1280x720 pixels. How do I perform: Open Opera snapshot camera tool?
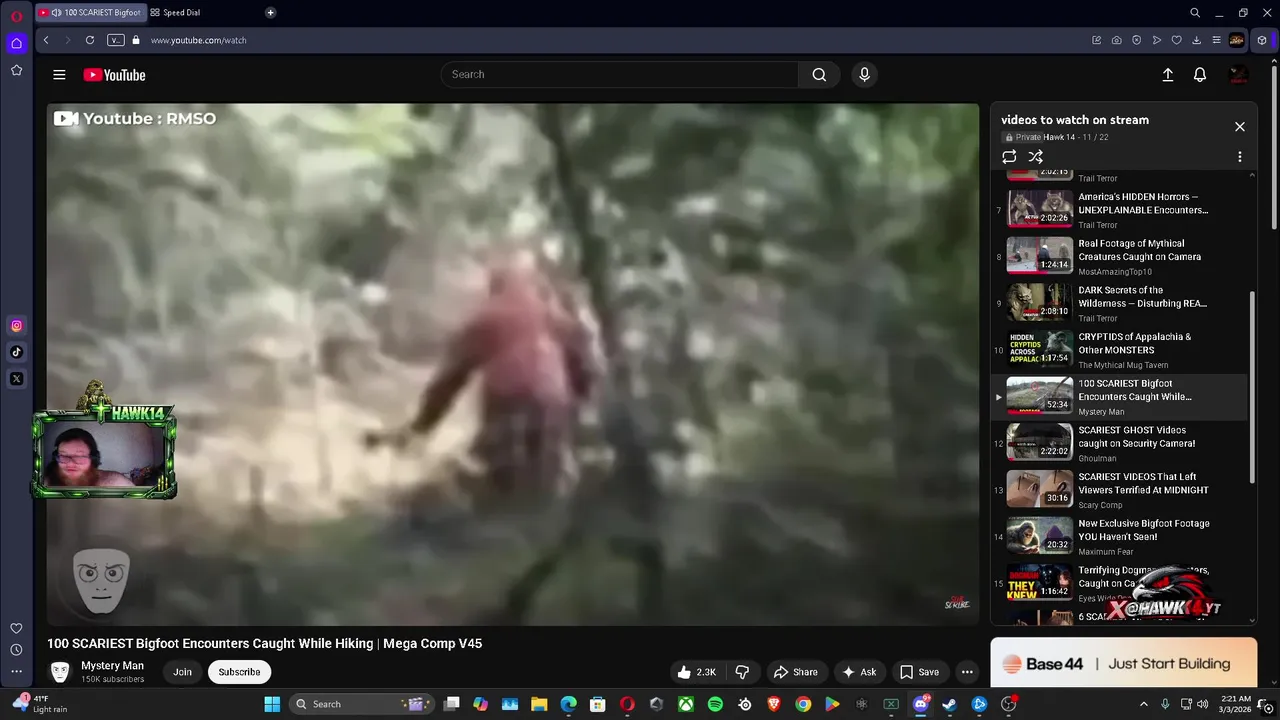coord(1116,40)
